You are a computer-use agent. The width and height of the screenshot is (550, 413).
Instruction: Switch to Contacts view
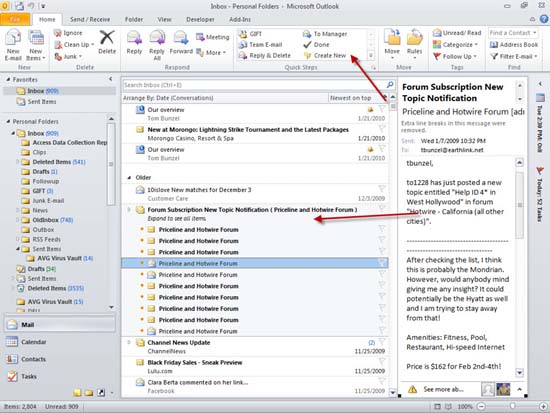(59, 359)
